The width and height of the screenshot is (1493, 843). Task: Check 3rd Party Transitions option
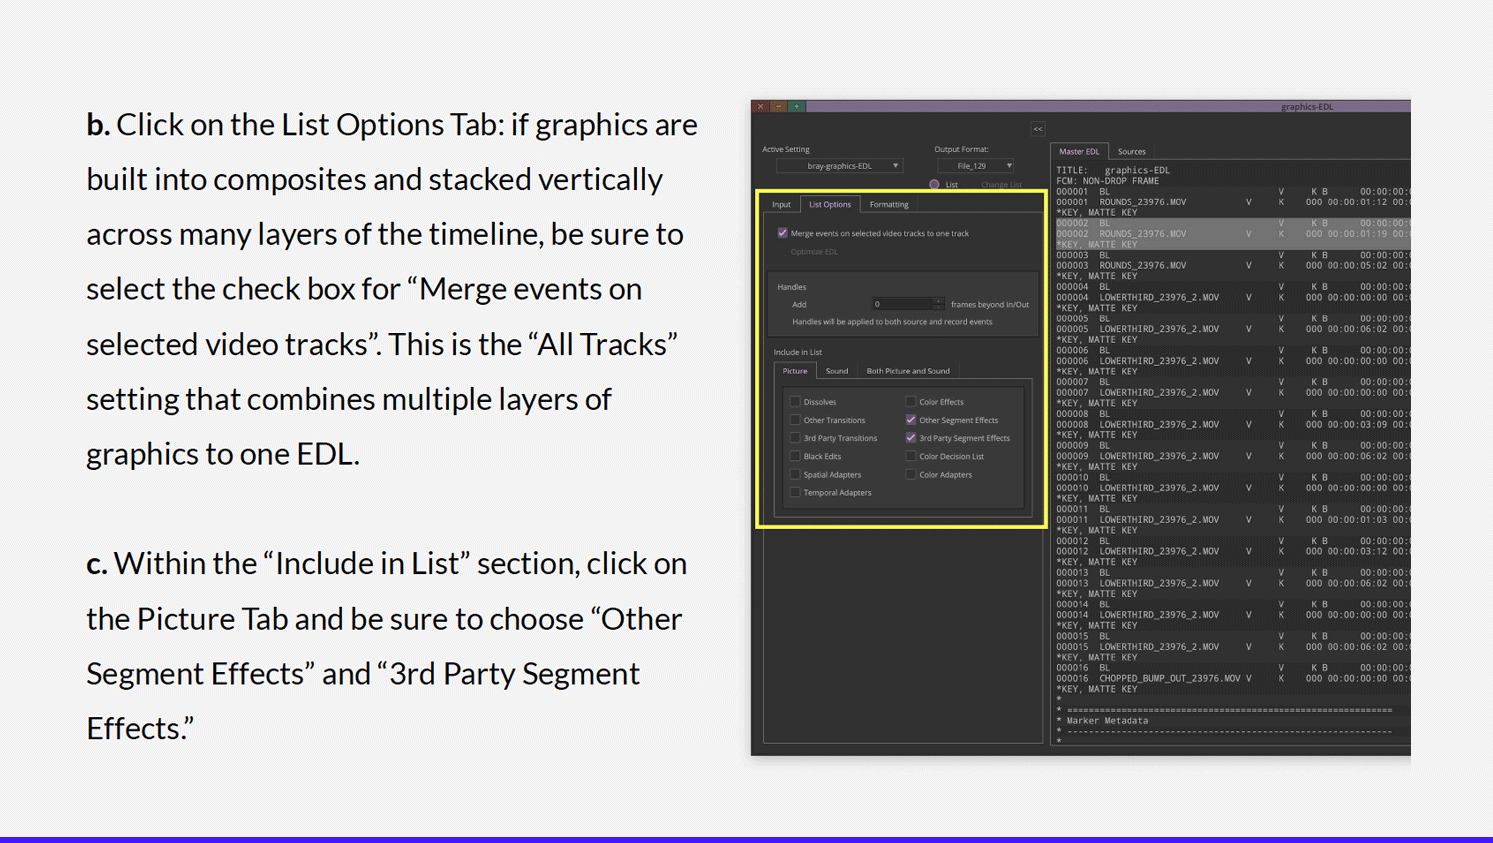click(x=795, y=438)
